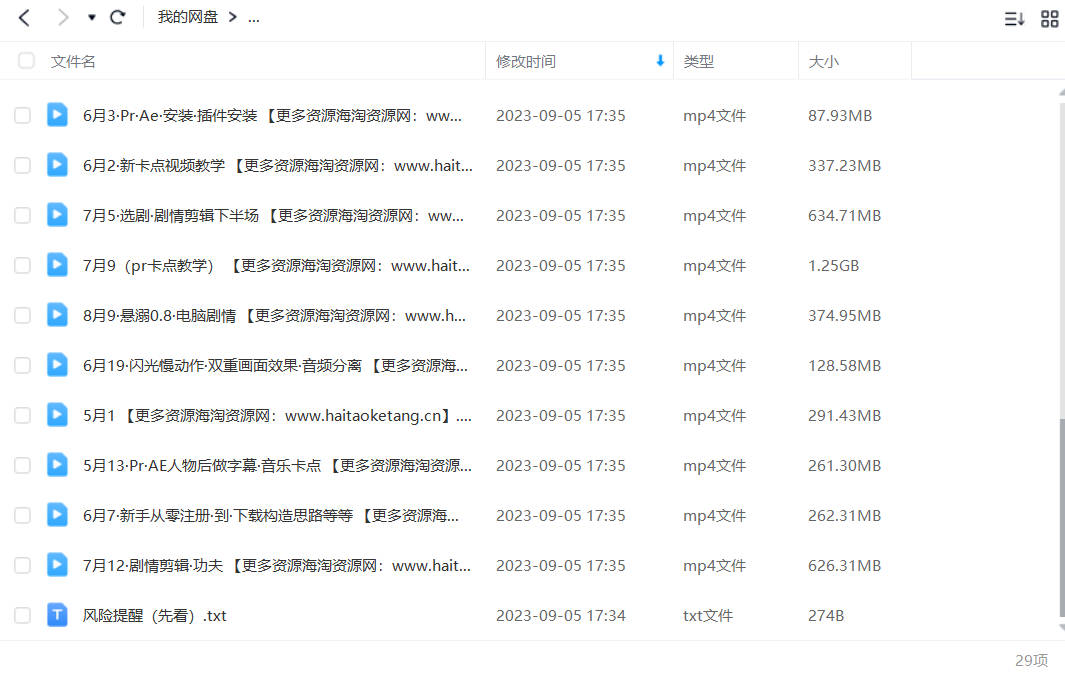Image resolution: width=1065 pixels, height=681 pixels.
Task: Click video icon of 7月12·剧情剪辑·功夫
Action: (57, 565)
